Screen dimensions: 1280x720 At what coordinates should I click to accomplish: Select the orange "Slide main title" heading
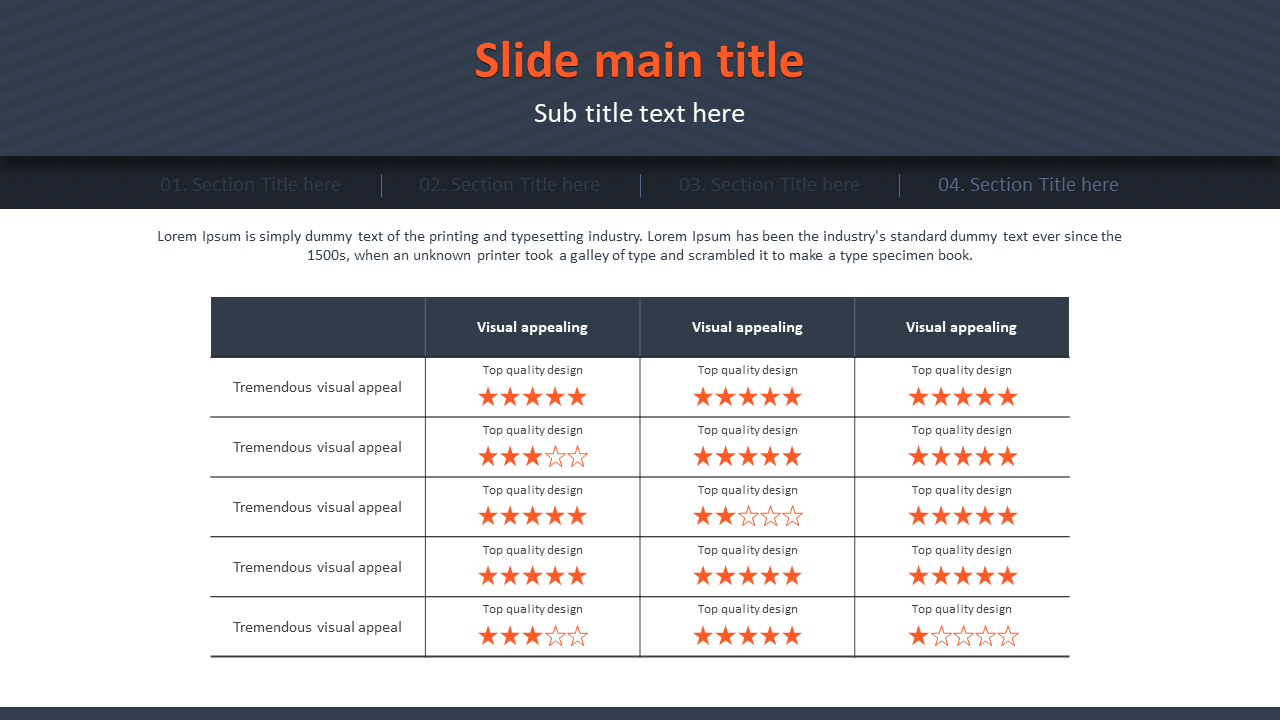pyautogui.click(x=639, y=61)
